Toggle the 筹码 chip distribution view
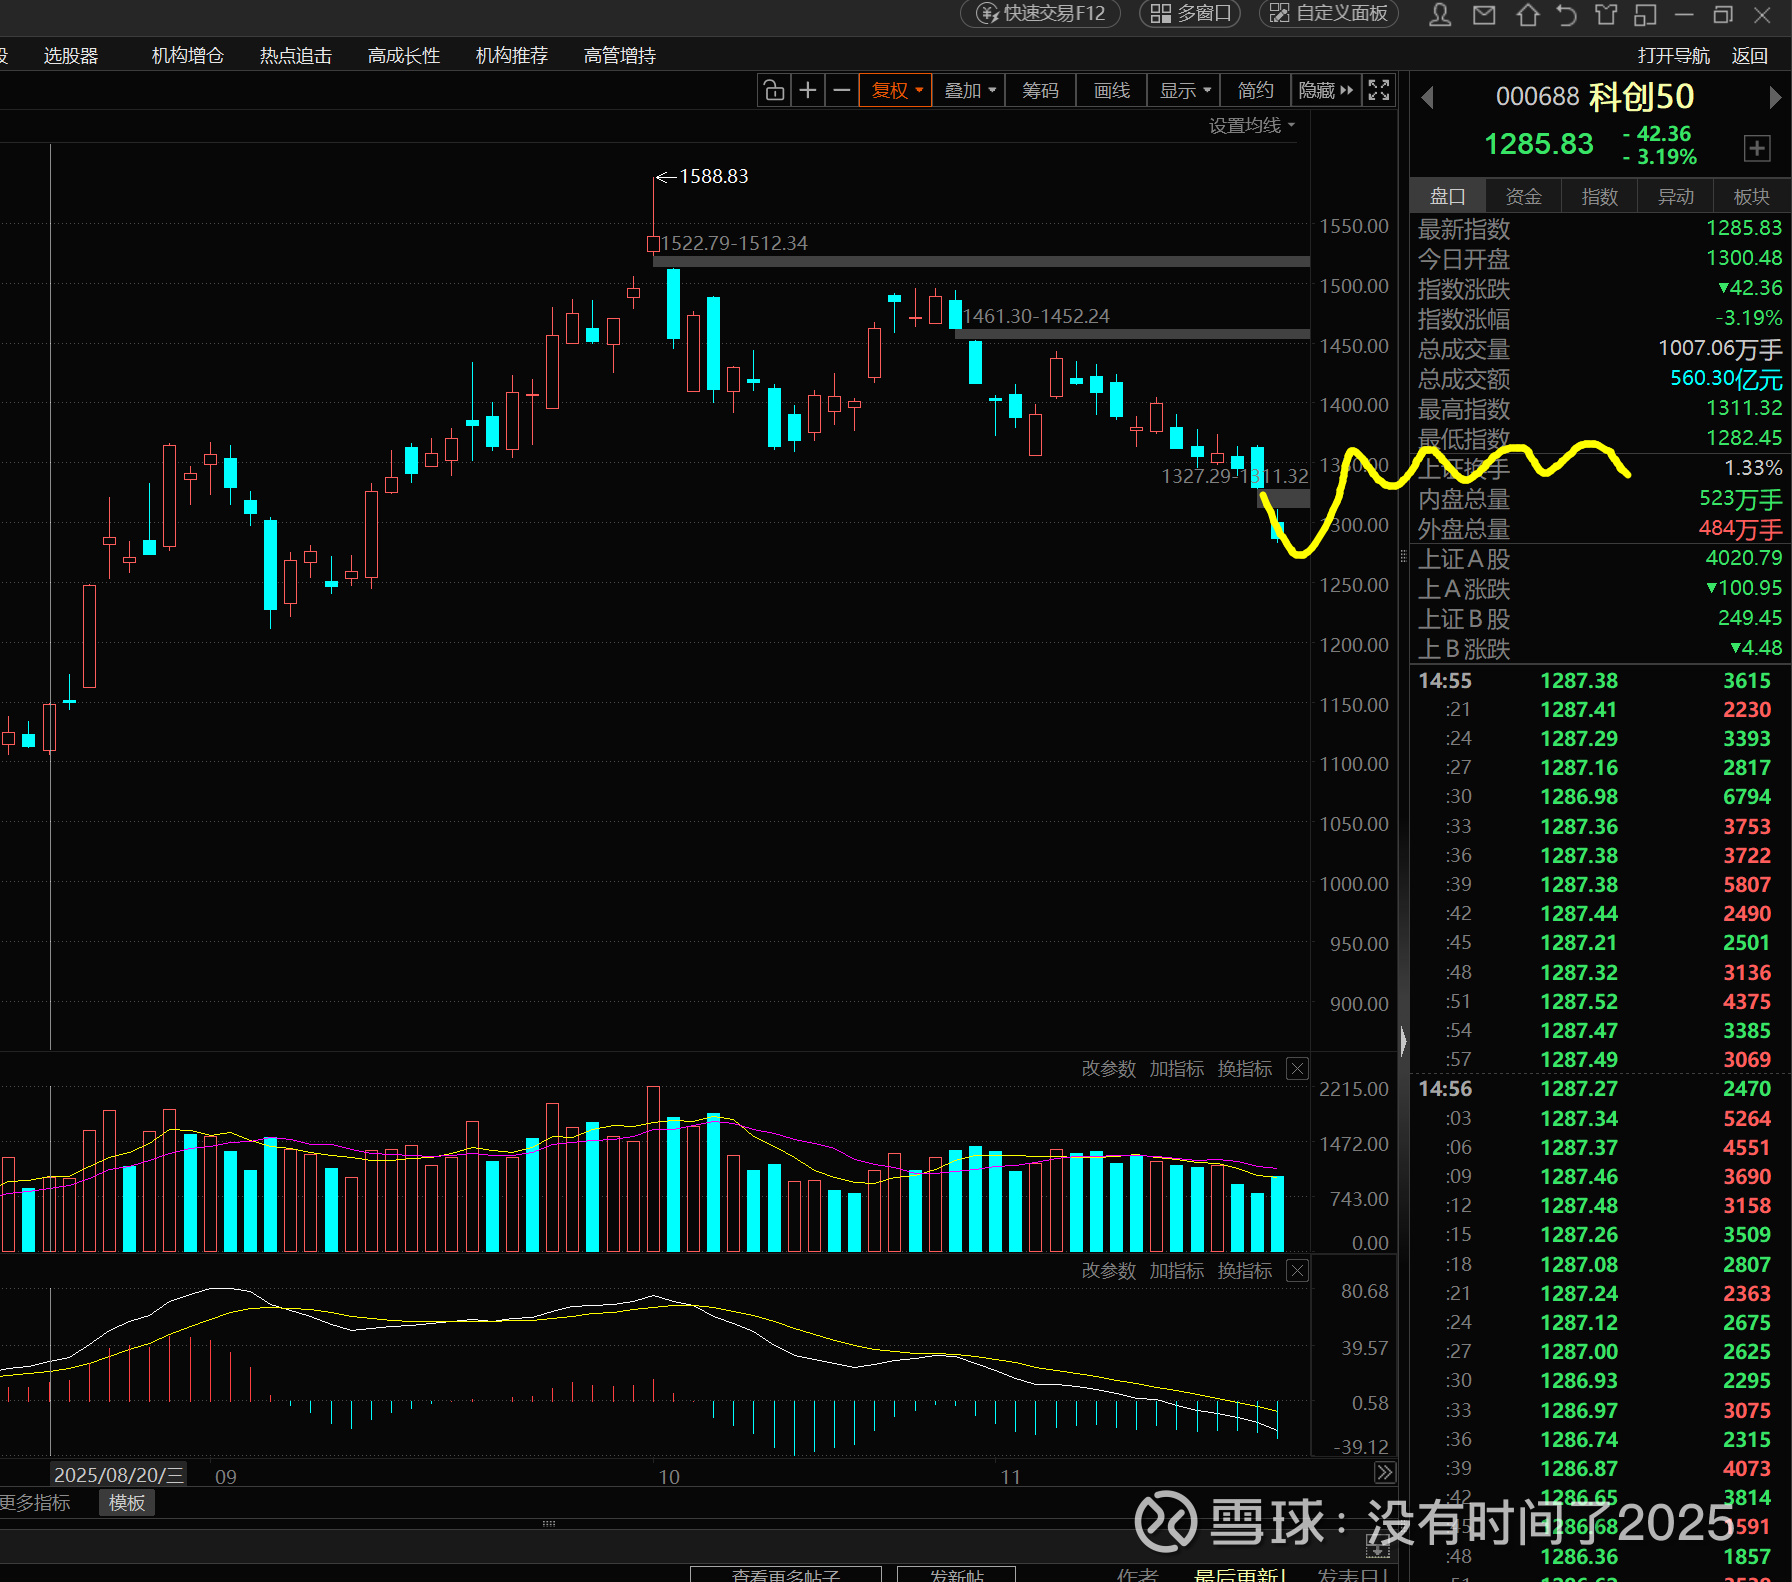This screenshot has width=1792, height=1582. pos(1040,91)
